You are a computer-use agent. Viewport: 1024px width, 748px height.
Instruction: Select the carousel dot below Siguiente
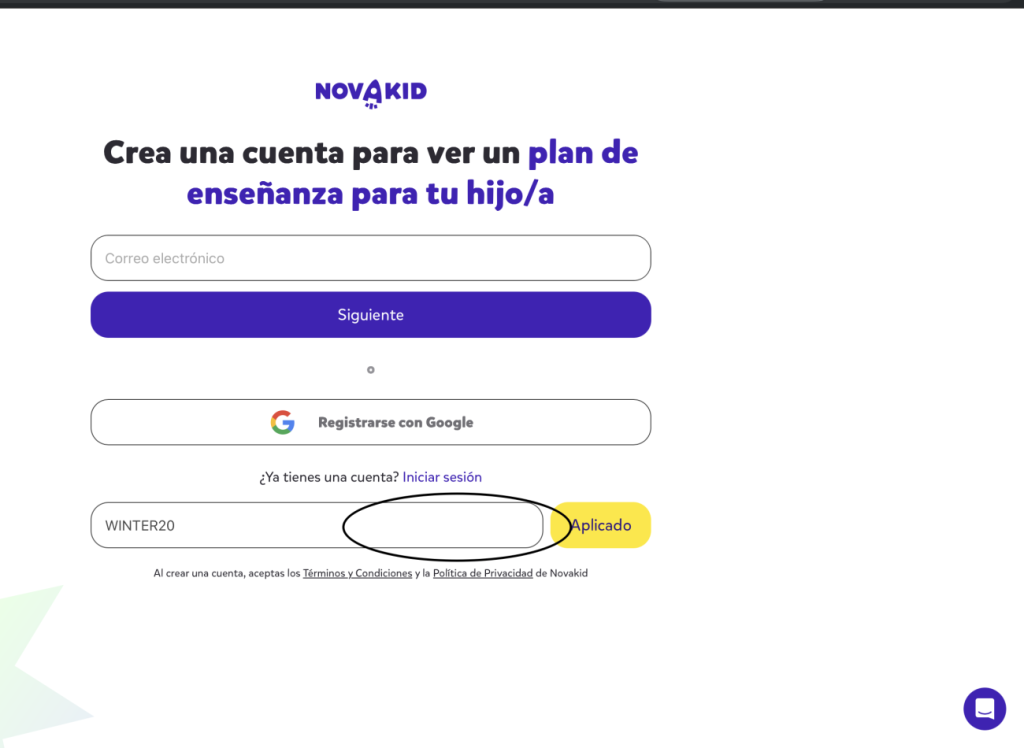click(x=370, y=370)
